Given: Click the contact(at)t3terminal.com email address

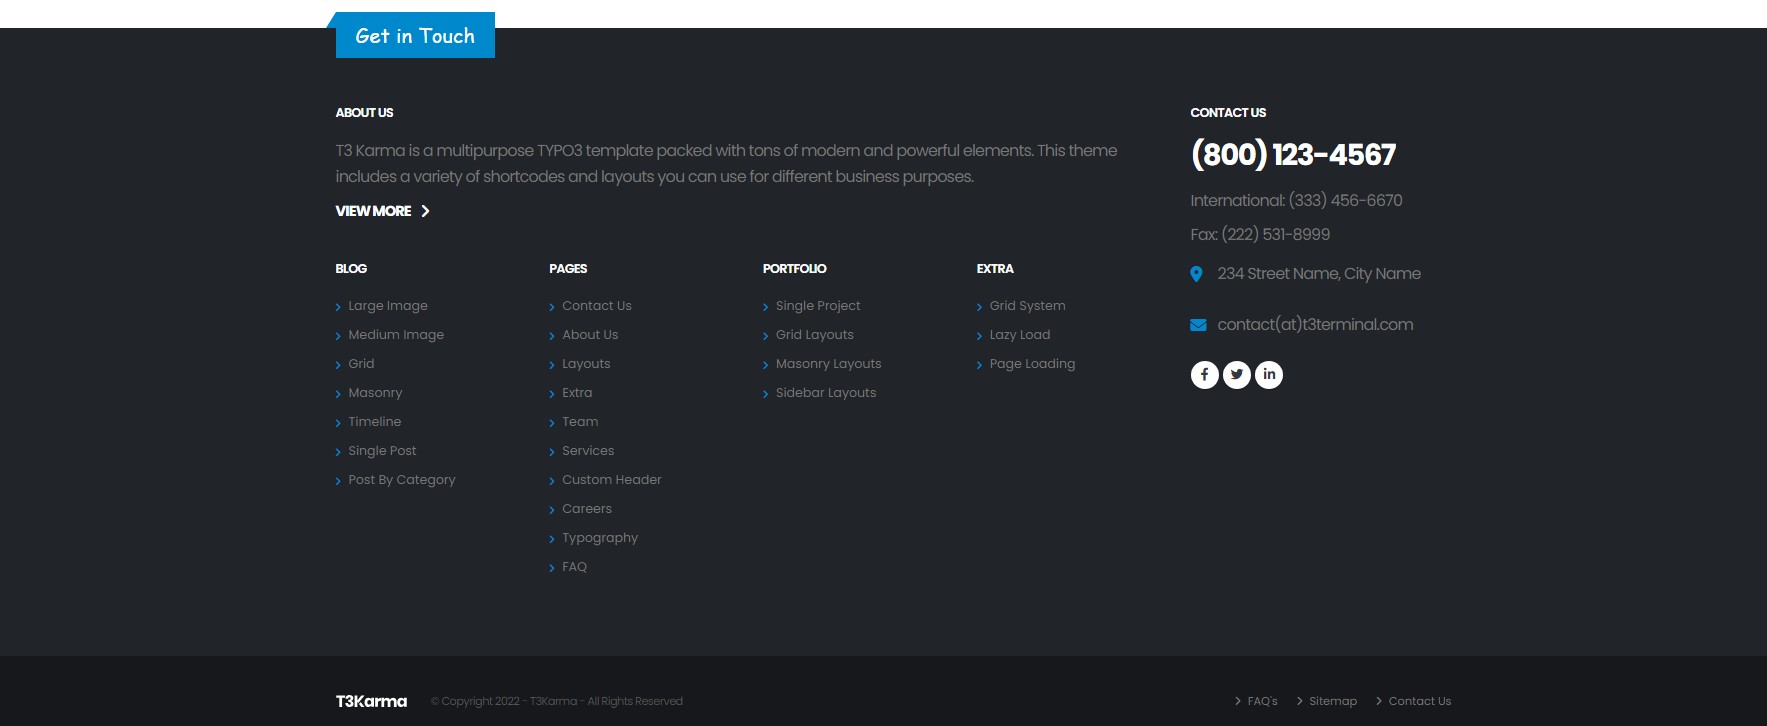Looking at the screenshot, I should click(x=1315, y=325).
